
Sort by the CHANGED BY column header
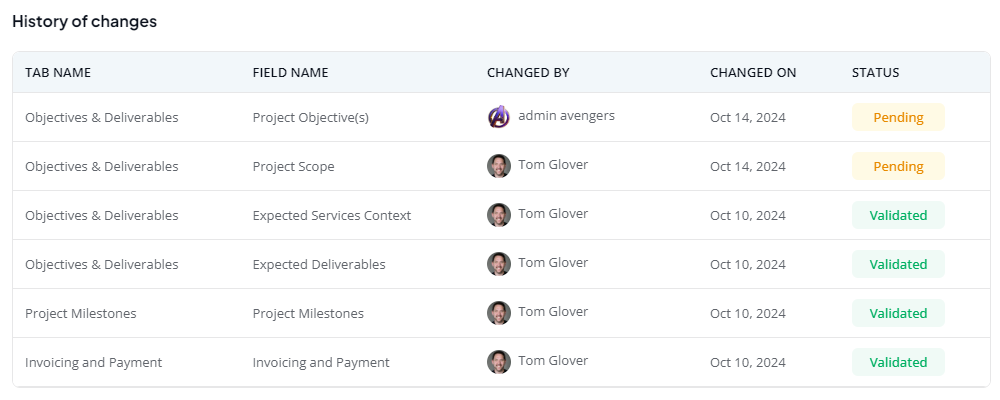pyautogui.click(x=528, y=73)
